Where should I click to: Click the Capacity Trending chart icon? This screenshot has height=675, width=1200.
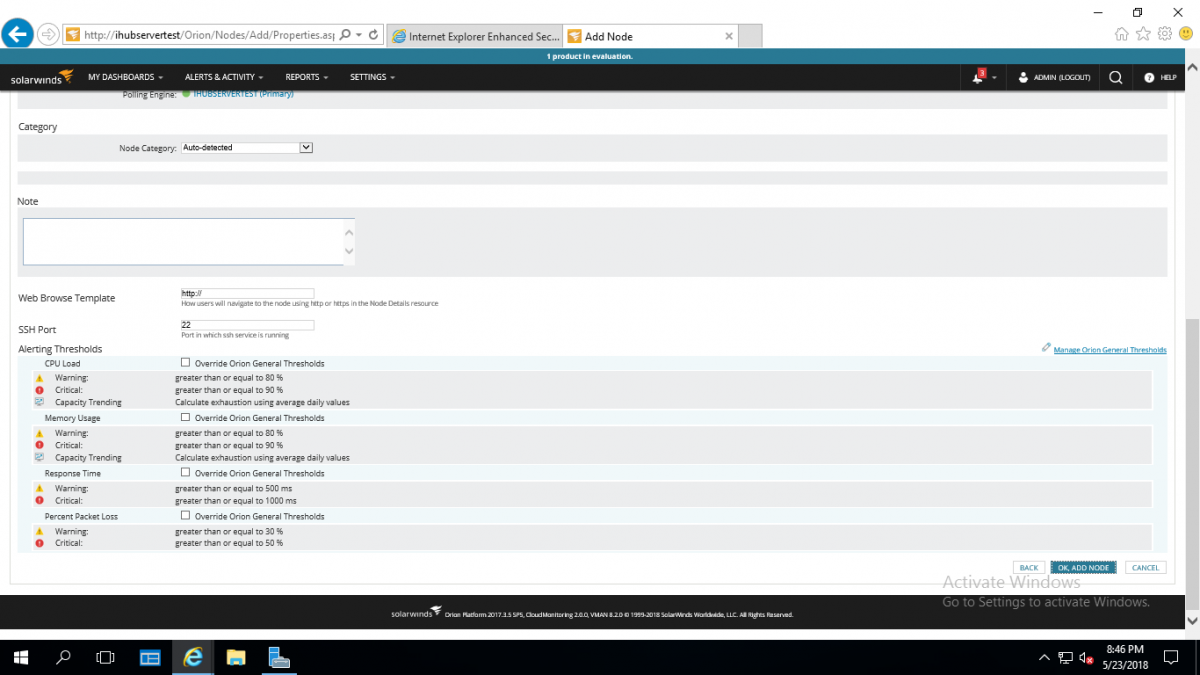pos(40,402)
